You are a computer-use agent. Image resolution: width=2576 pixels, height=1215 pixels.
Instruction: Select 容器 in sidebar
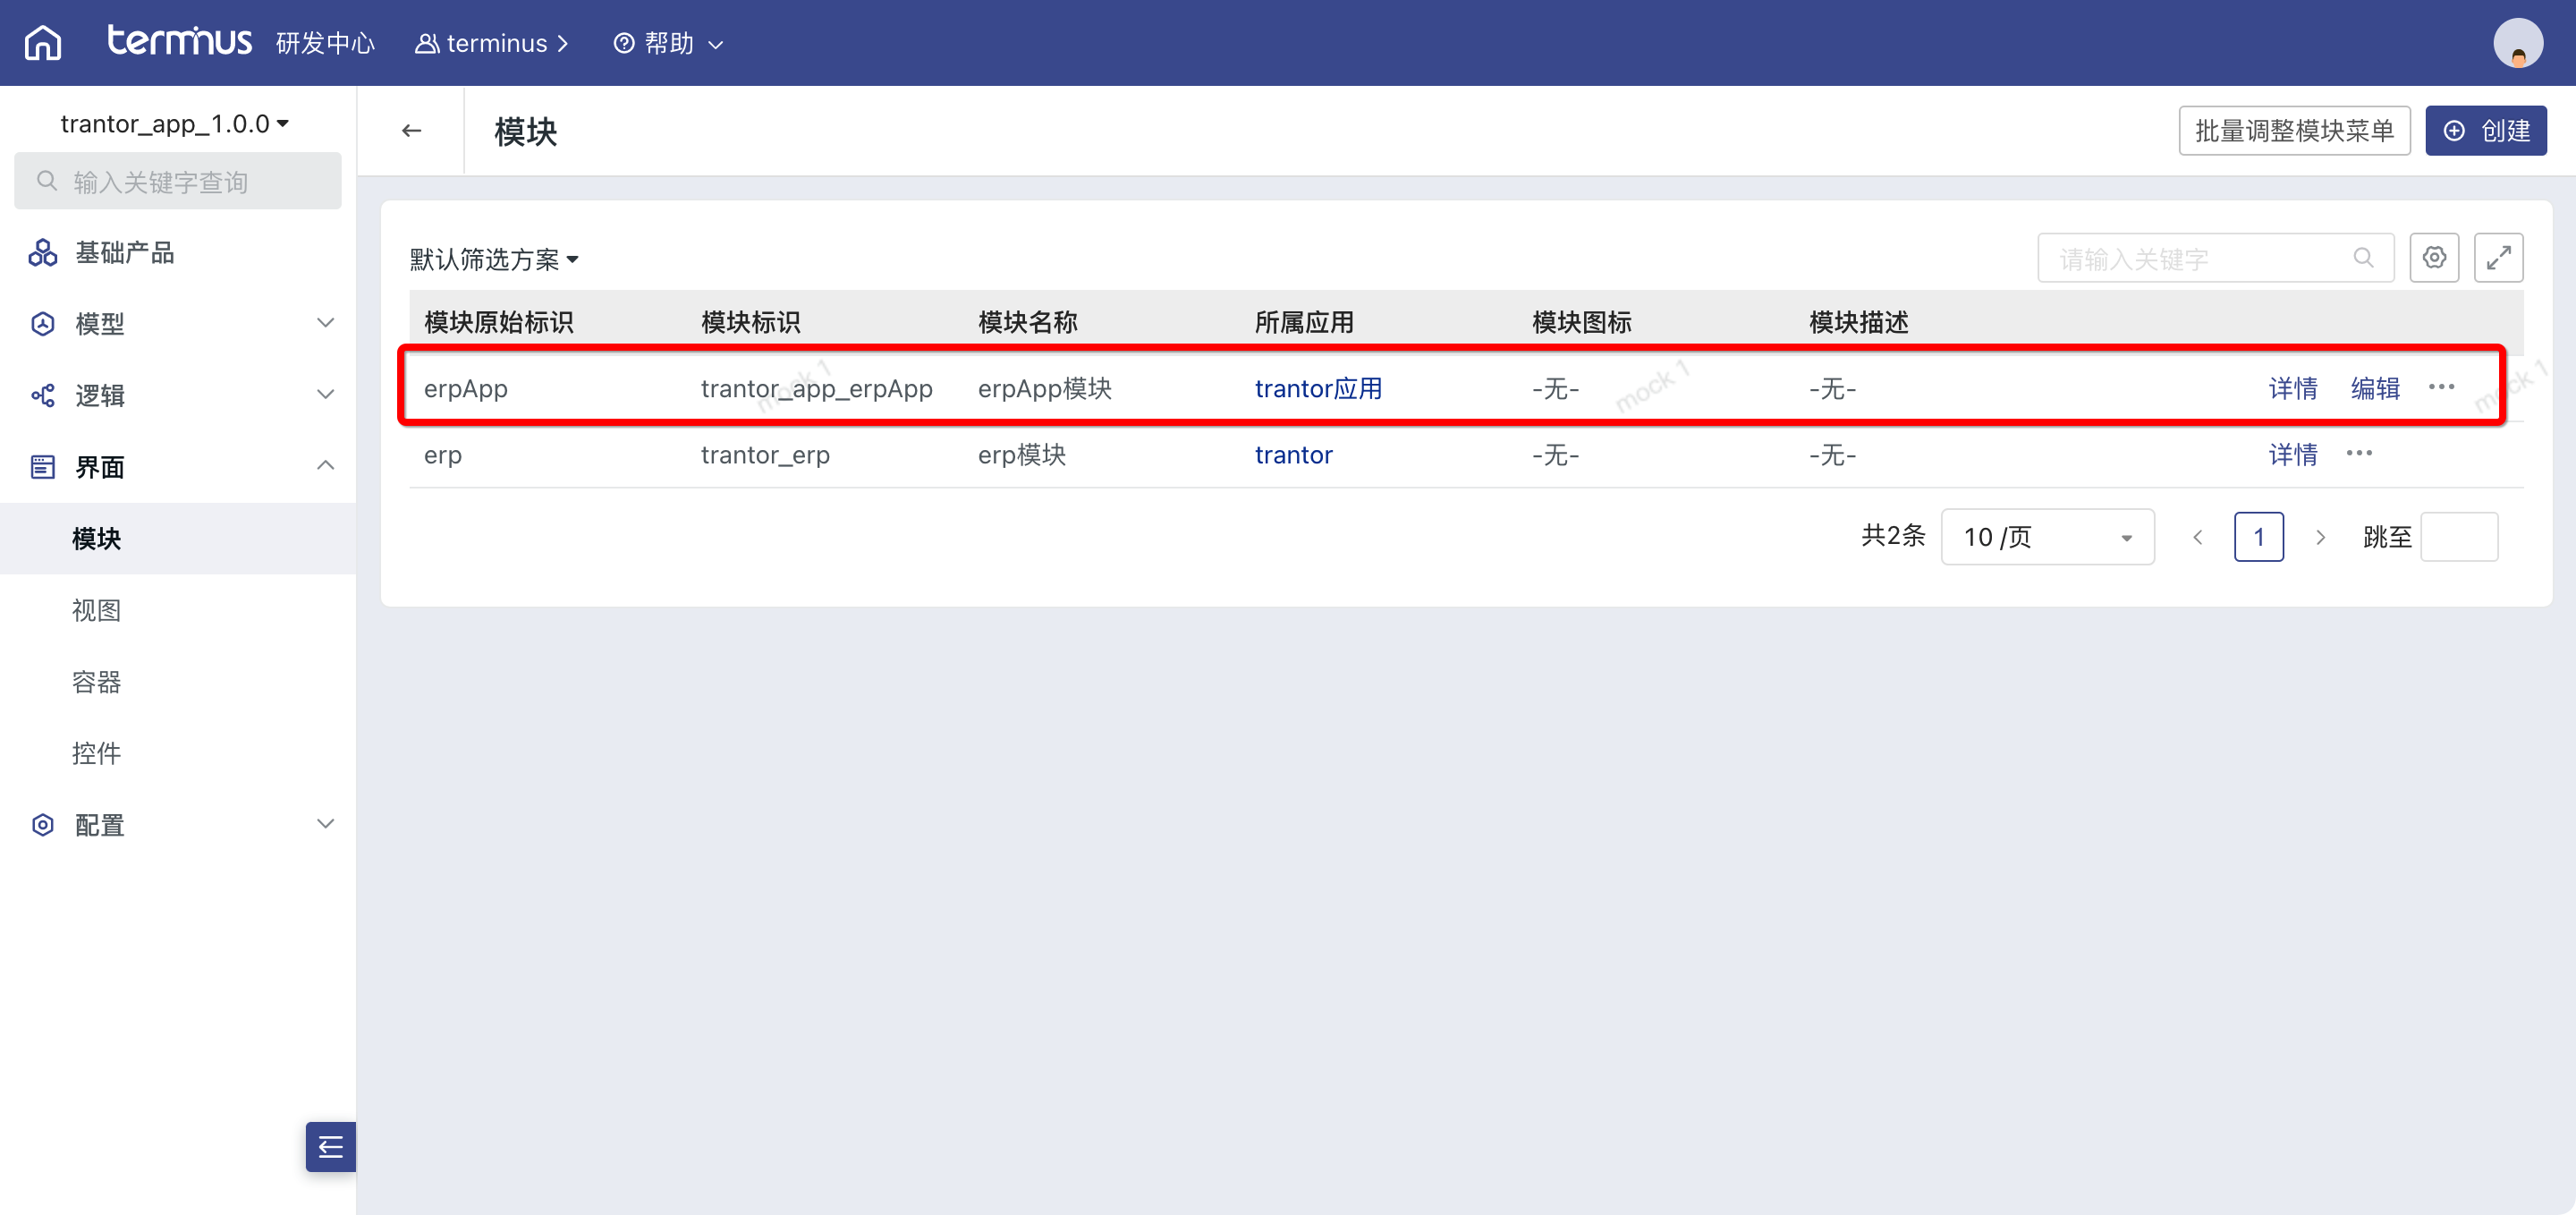coord(178,682)
